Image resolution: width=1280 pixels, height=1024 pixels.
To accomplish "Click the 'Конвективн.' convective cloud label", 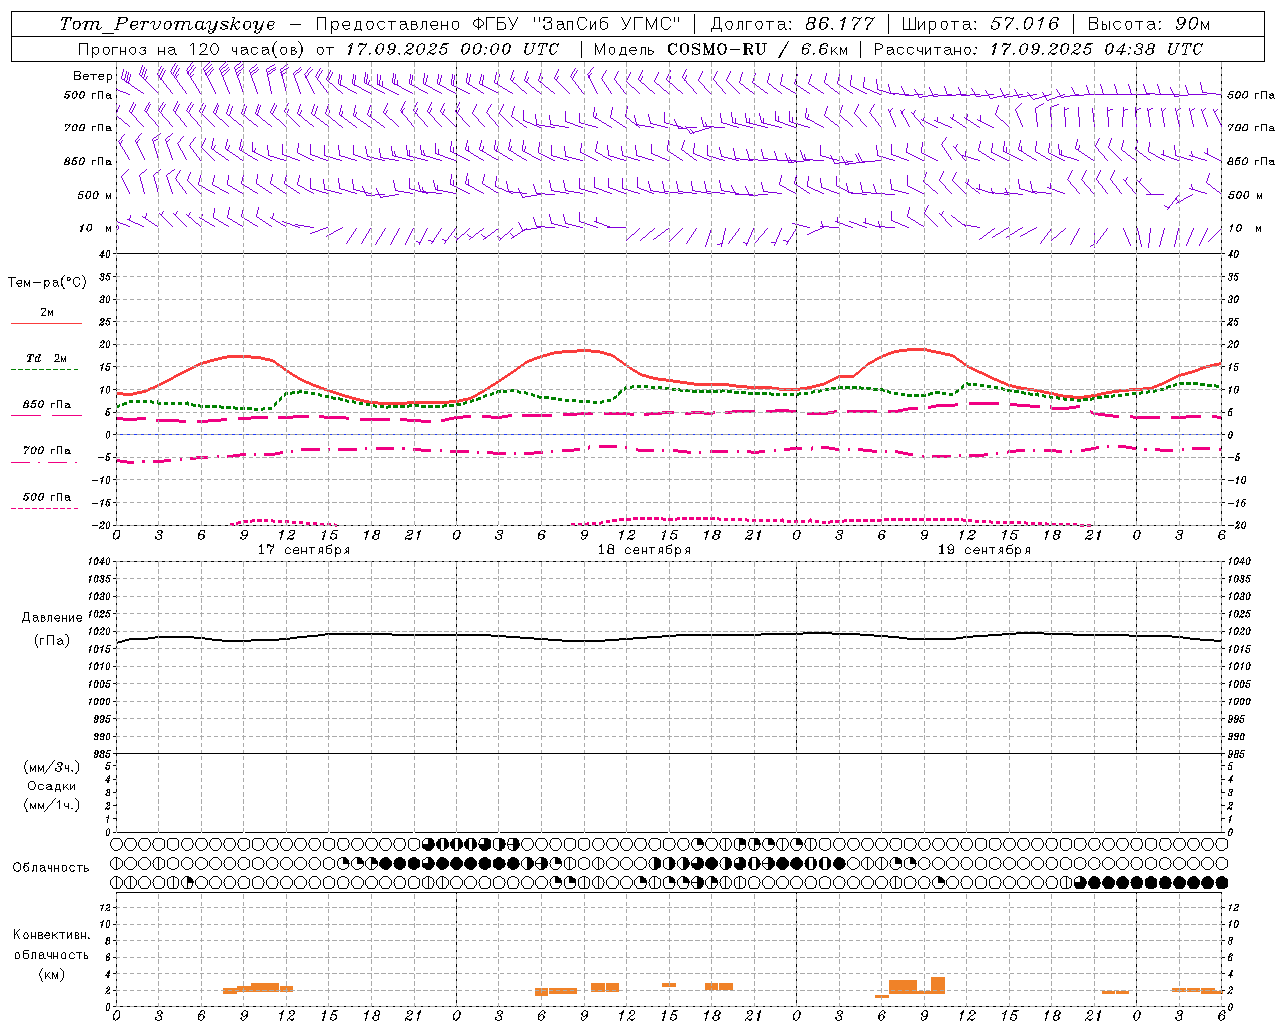I will point(51,935).
